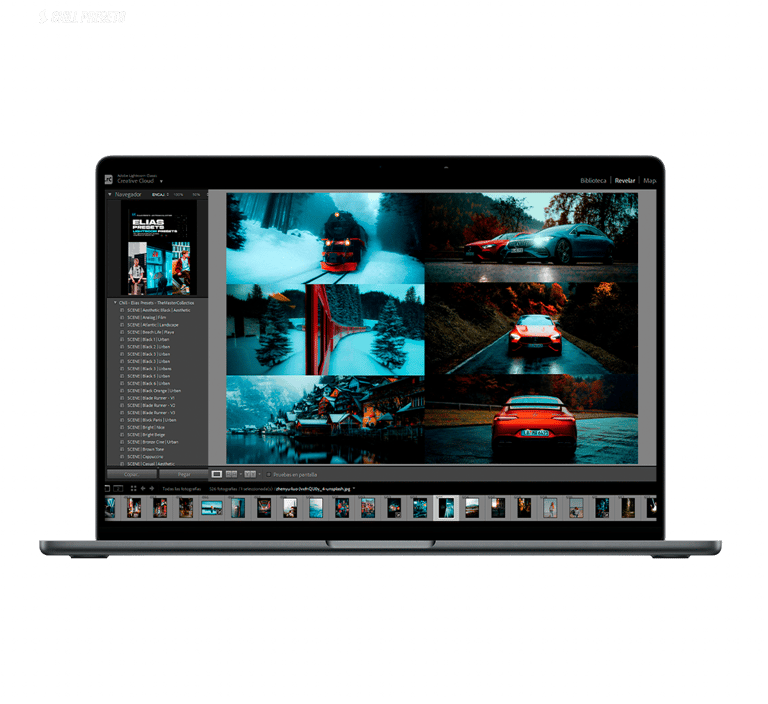Select ENCAJ zoom option in Navegador
This screenshot has height=704, width=768.
coord(158,195)
